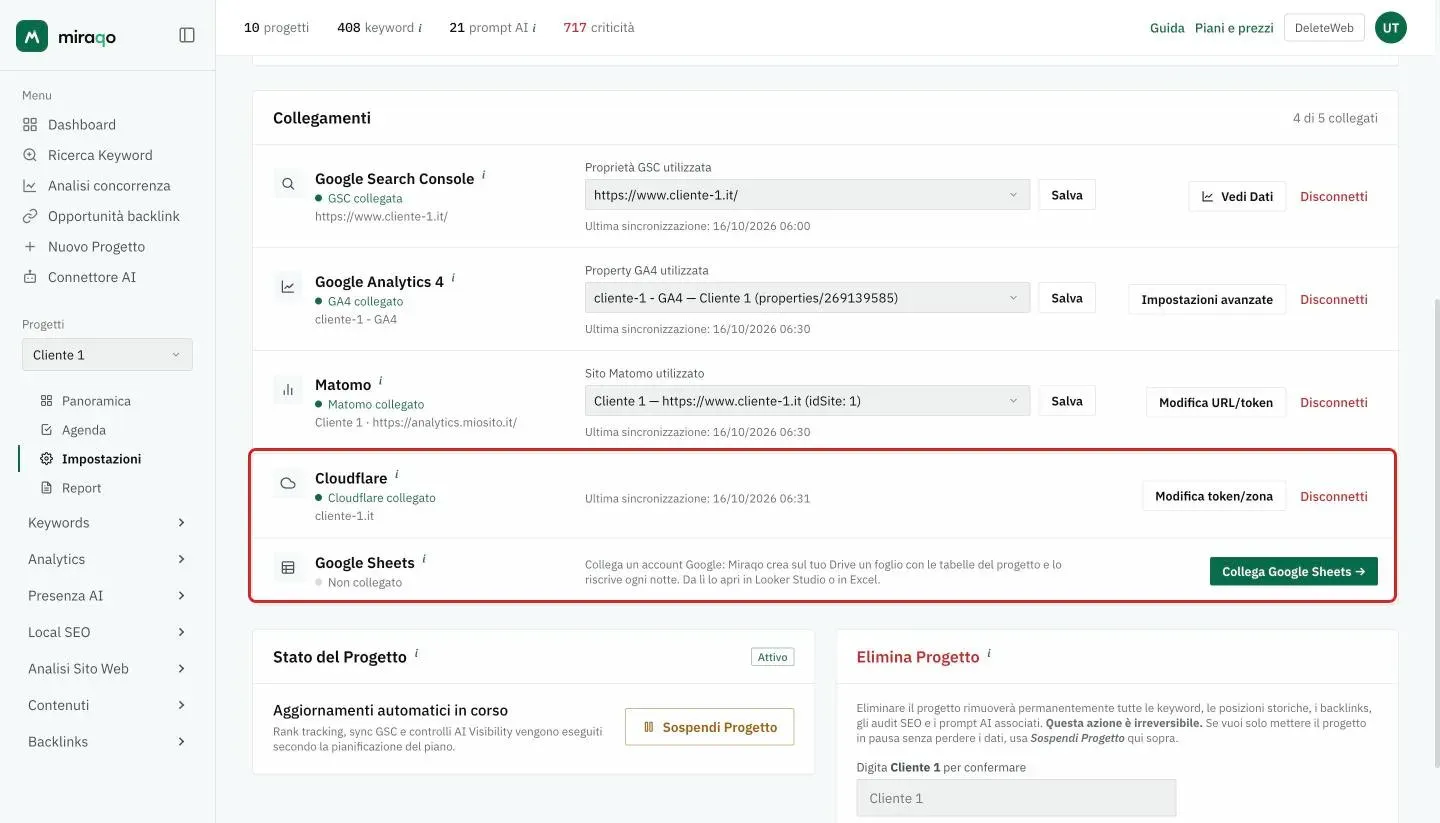This screenshot has width=1440, height=823.
Task: Click info icon beside Elimina Progetto
Action: pyautogui.click(x=989, y=653)
